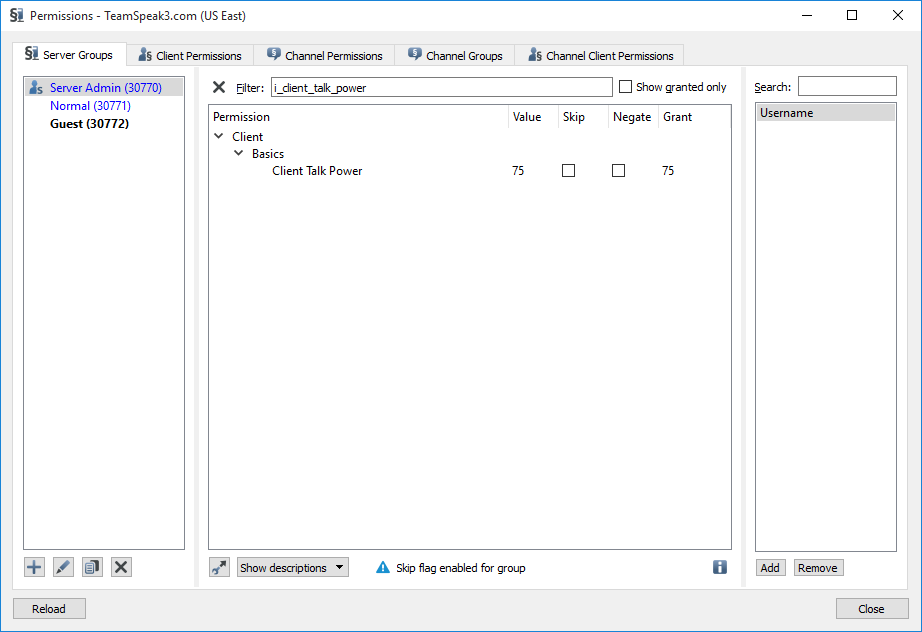This screenshot has width=922, height=632.
Task: Switch to the Client Permissions tab
Action: 190,56
